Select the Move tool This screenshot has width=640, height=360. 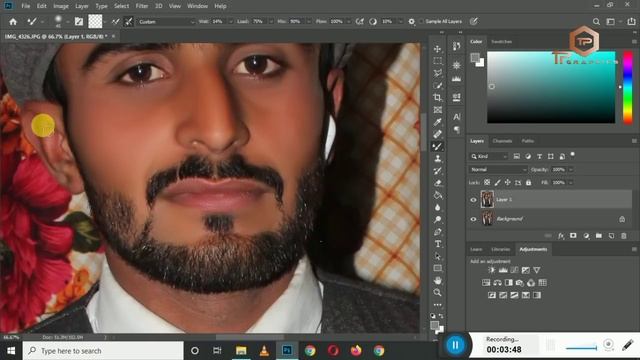pyautogui.click(x=438, y=49)
